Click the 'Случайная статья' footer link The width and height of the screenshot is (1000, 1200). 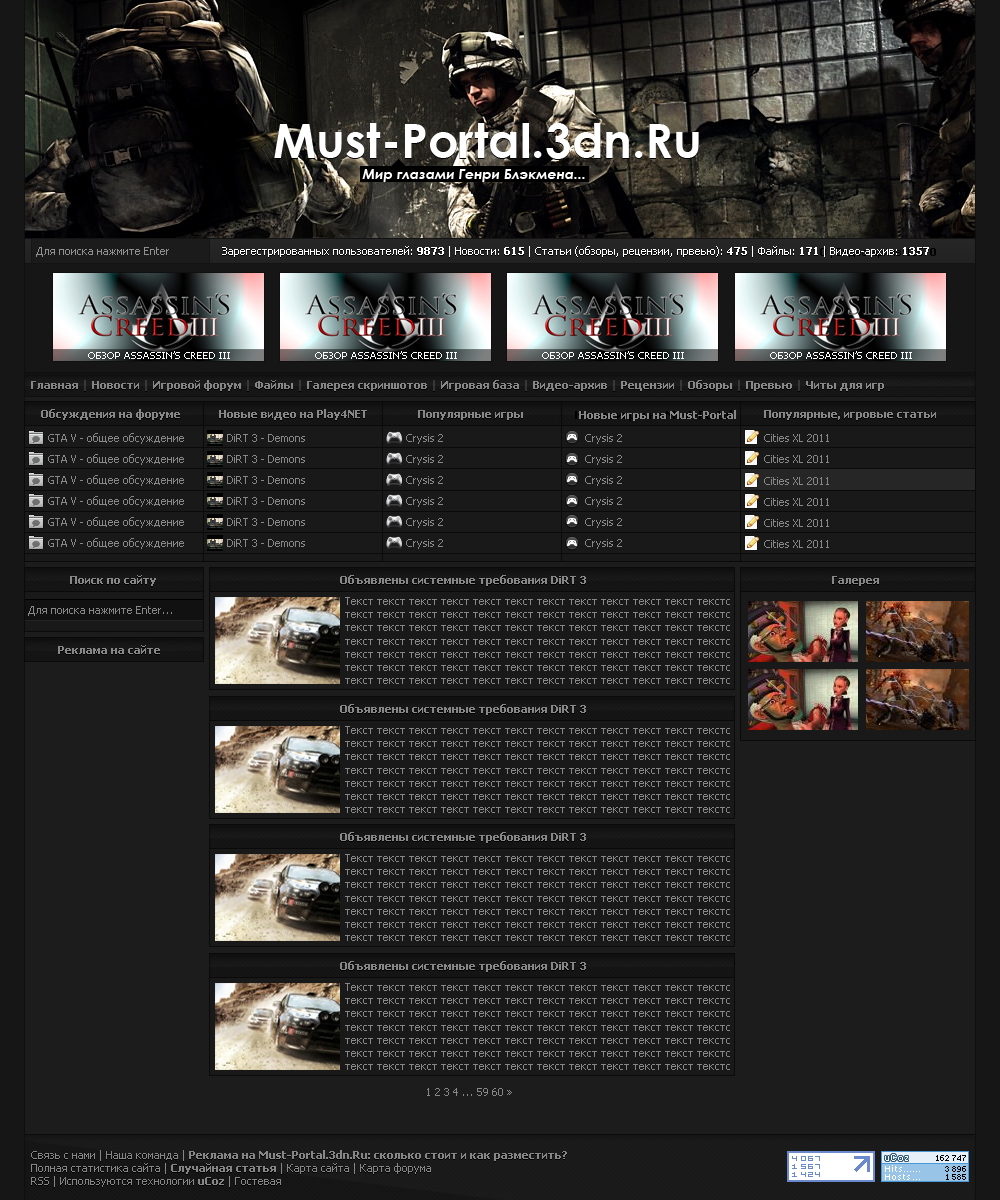223,1168
